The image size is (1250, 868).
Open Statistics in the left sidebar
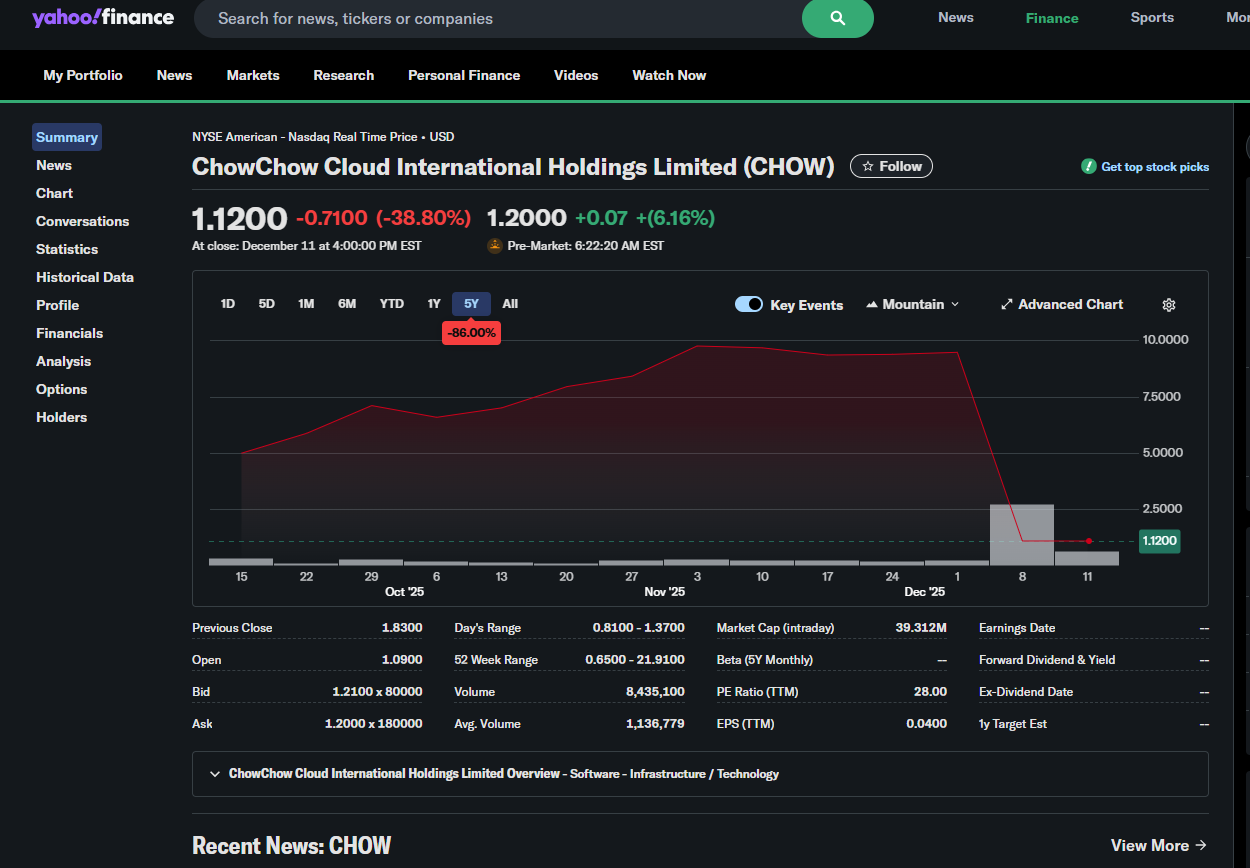(x=67, y=250)
